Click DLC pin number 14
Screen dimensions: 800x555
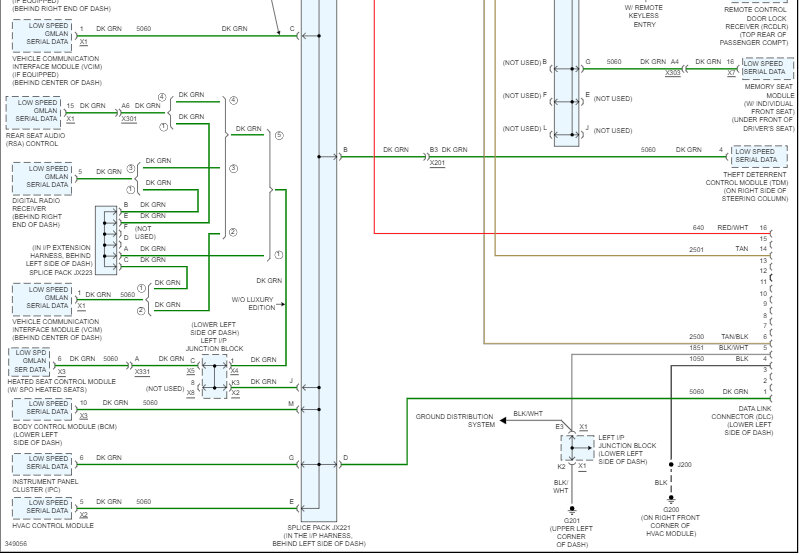763,249
